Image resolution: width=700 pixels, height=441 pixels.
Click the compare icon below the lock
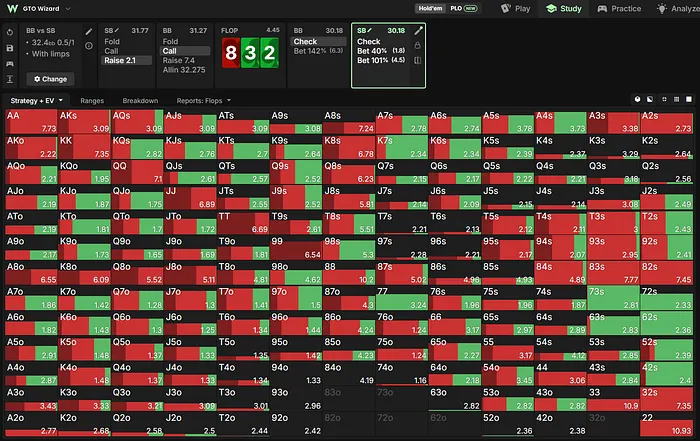(x=417, y=60)
